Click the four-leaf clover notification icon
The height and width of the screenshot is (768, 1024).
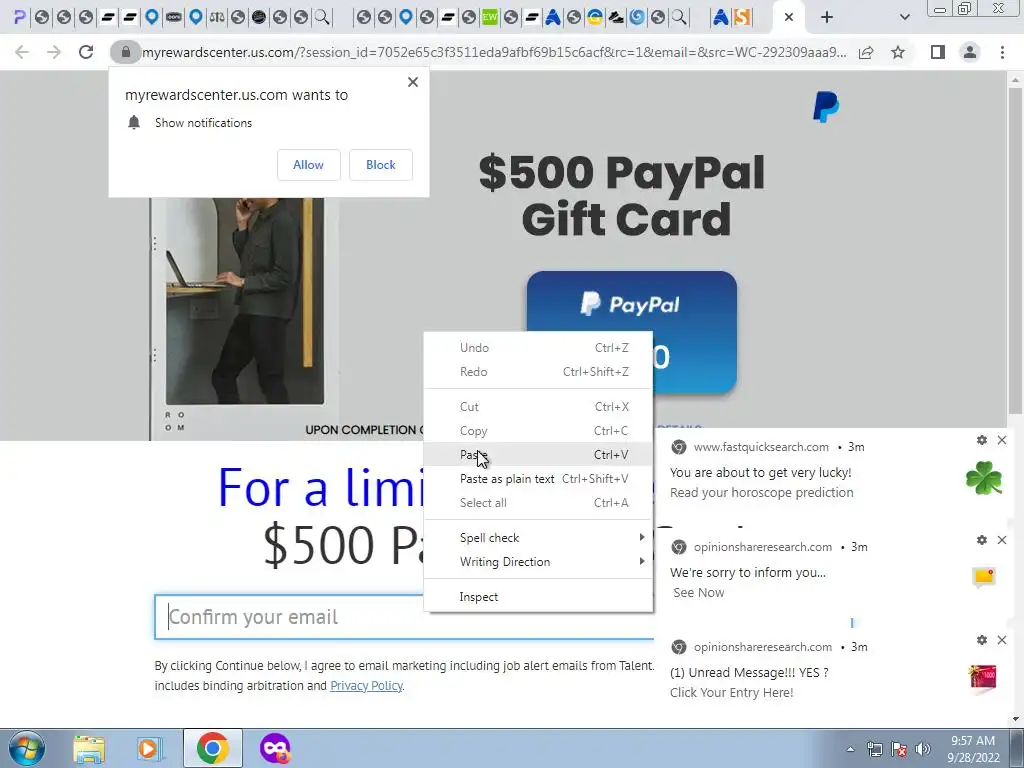984,478
